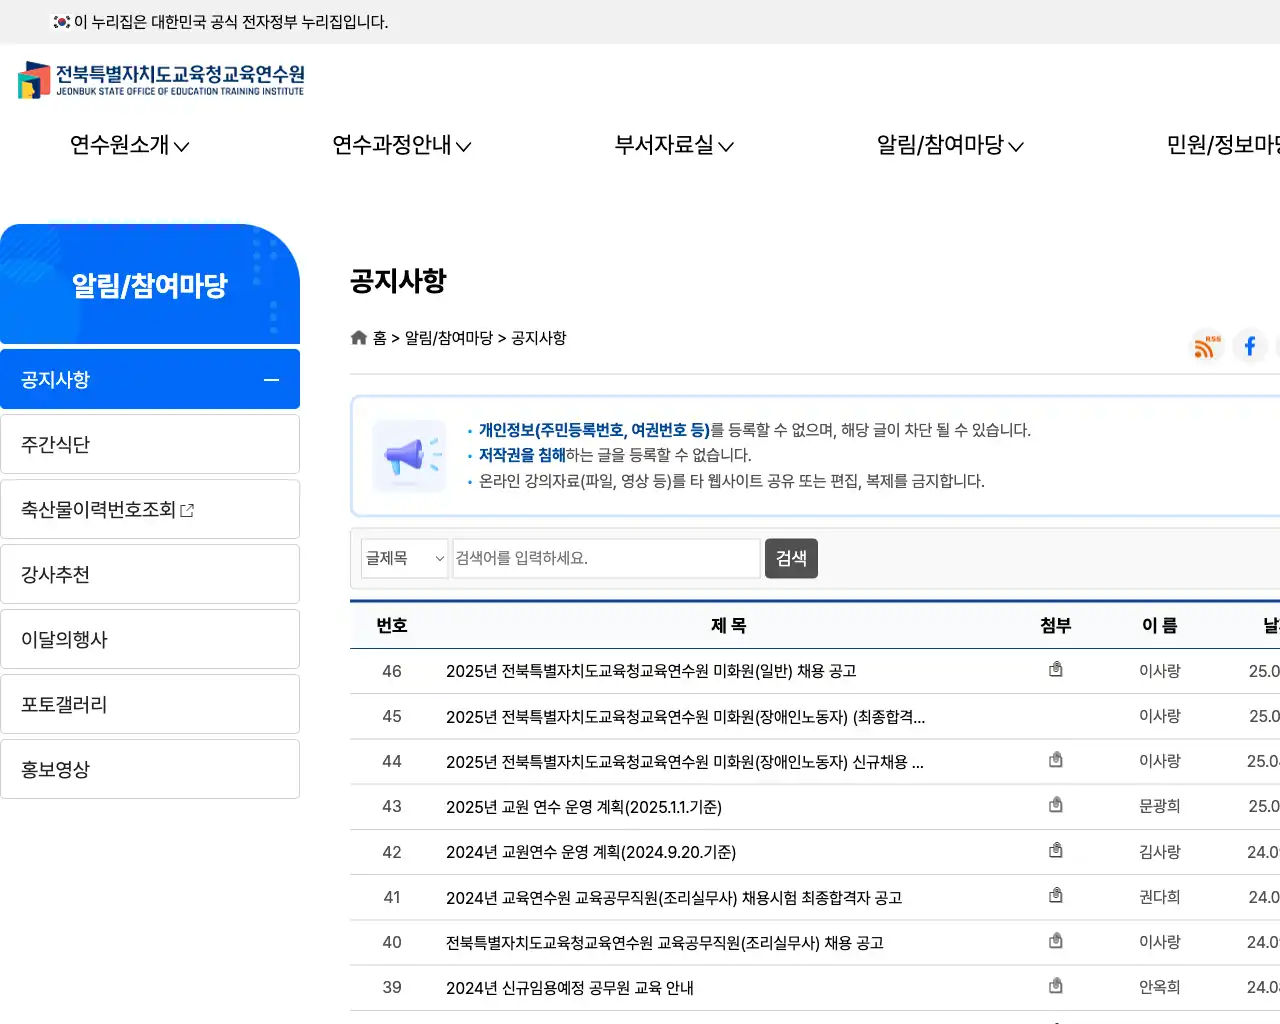Click the 홈 breadcrumb link
1280x1024 pixels.
380,338
